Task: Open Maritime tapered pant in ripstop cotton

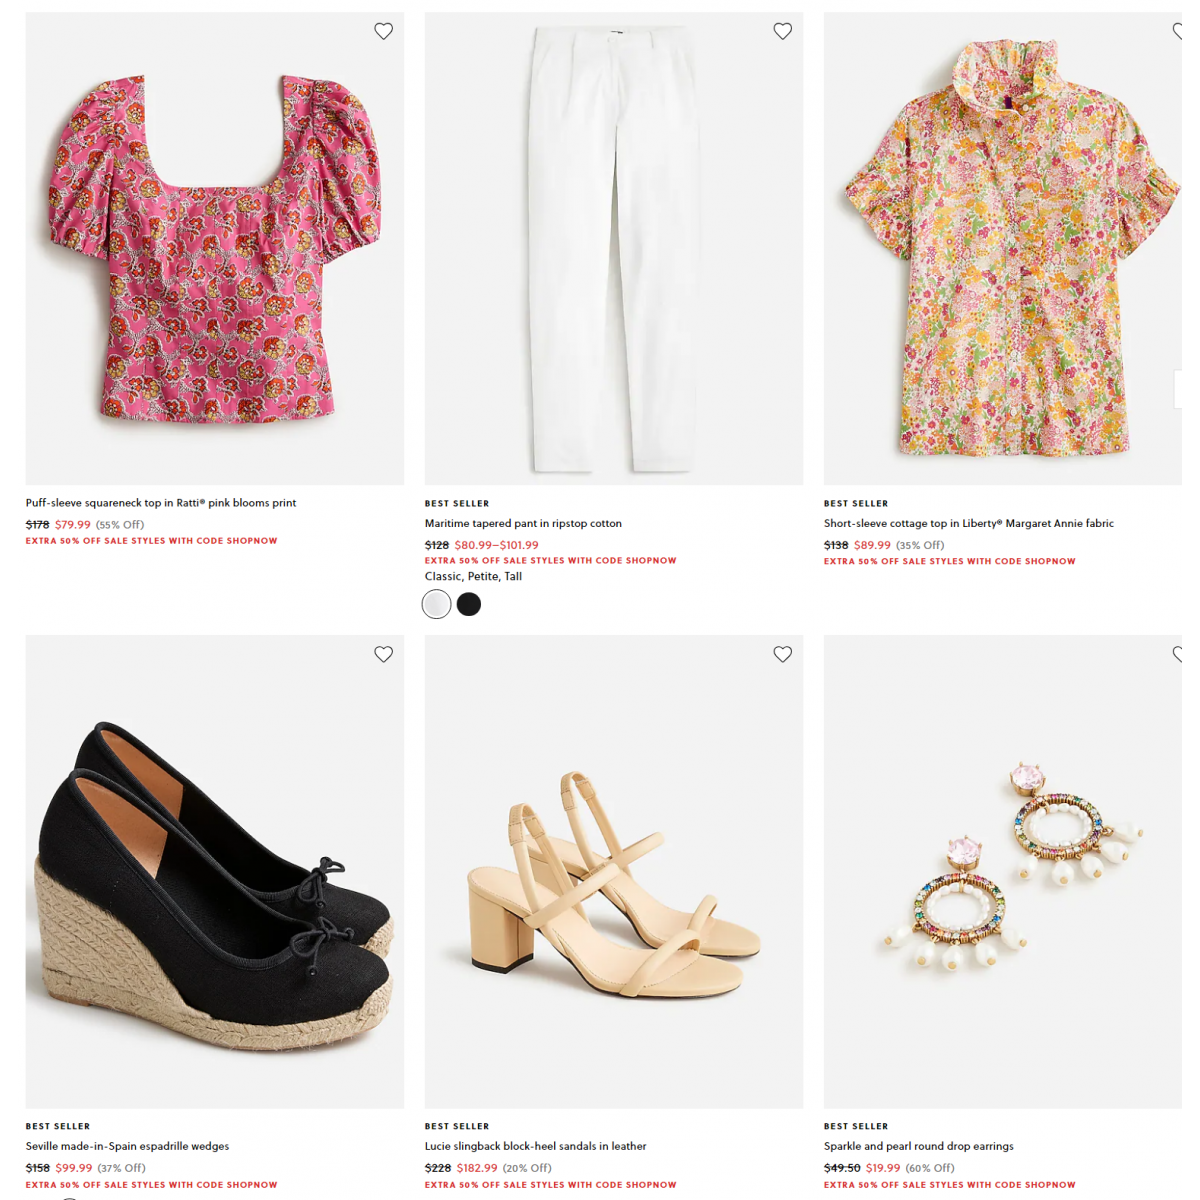Action: 523,523
